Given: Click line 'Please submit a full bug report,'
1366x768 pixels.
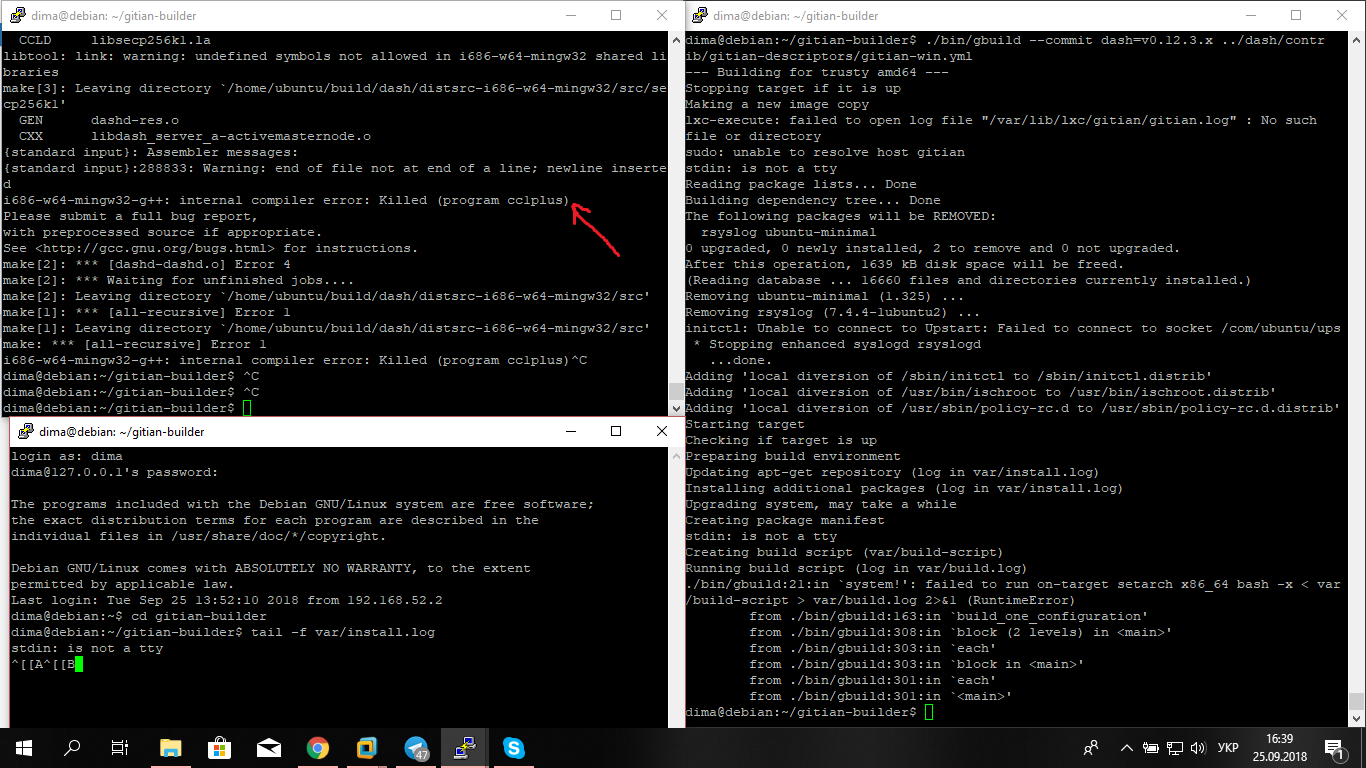Looking at the screenshot, I should 131,216.
